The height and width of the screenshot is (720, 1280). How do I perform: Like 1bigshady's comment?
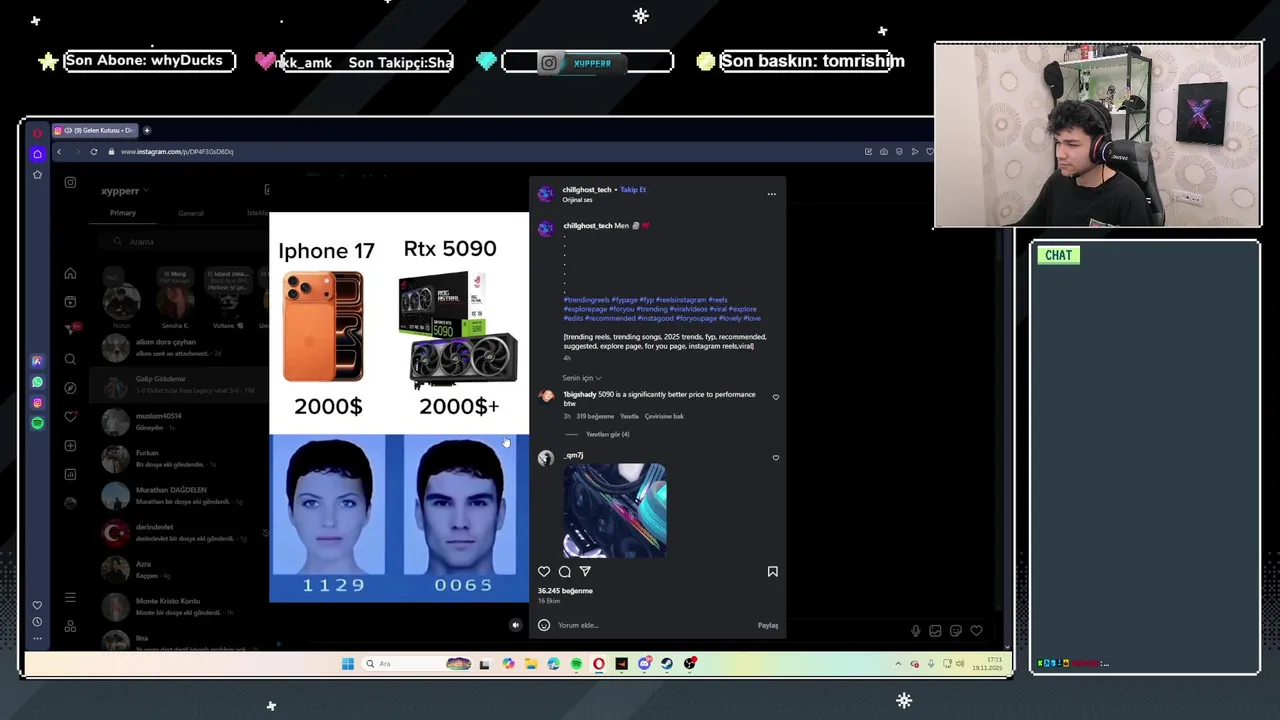(x=775, y=397)
